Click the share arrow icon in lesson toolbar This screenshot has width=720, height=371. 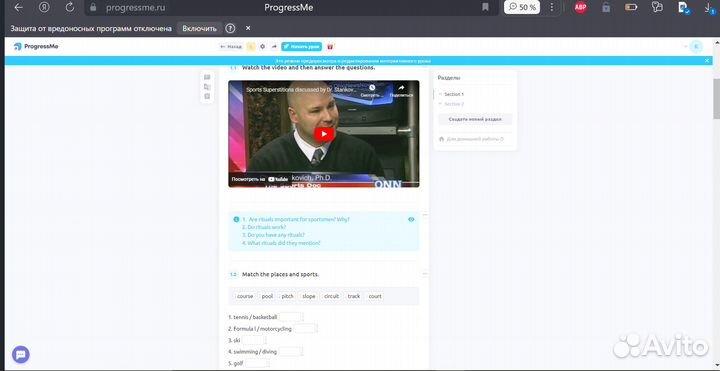click(274, 46)
